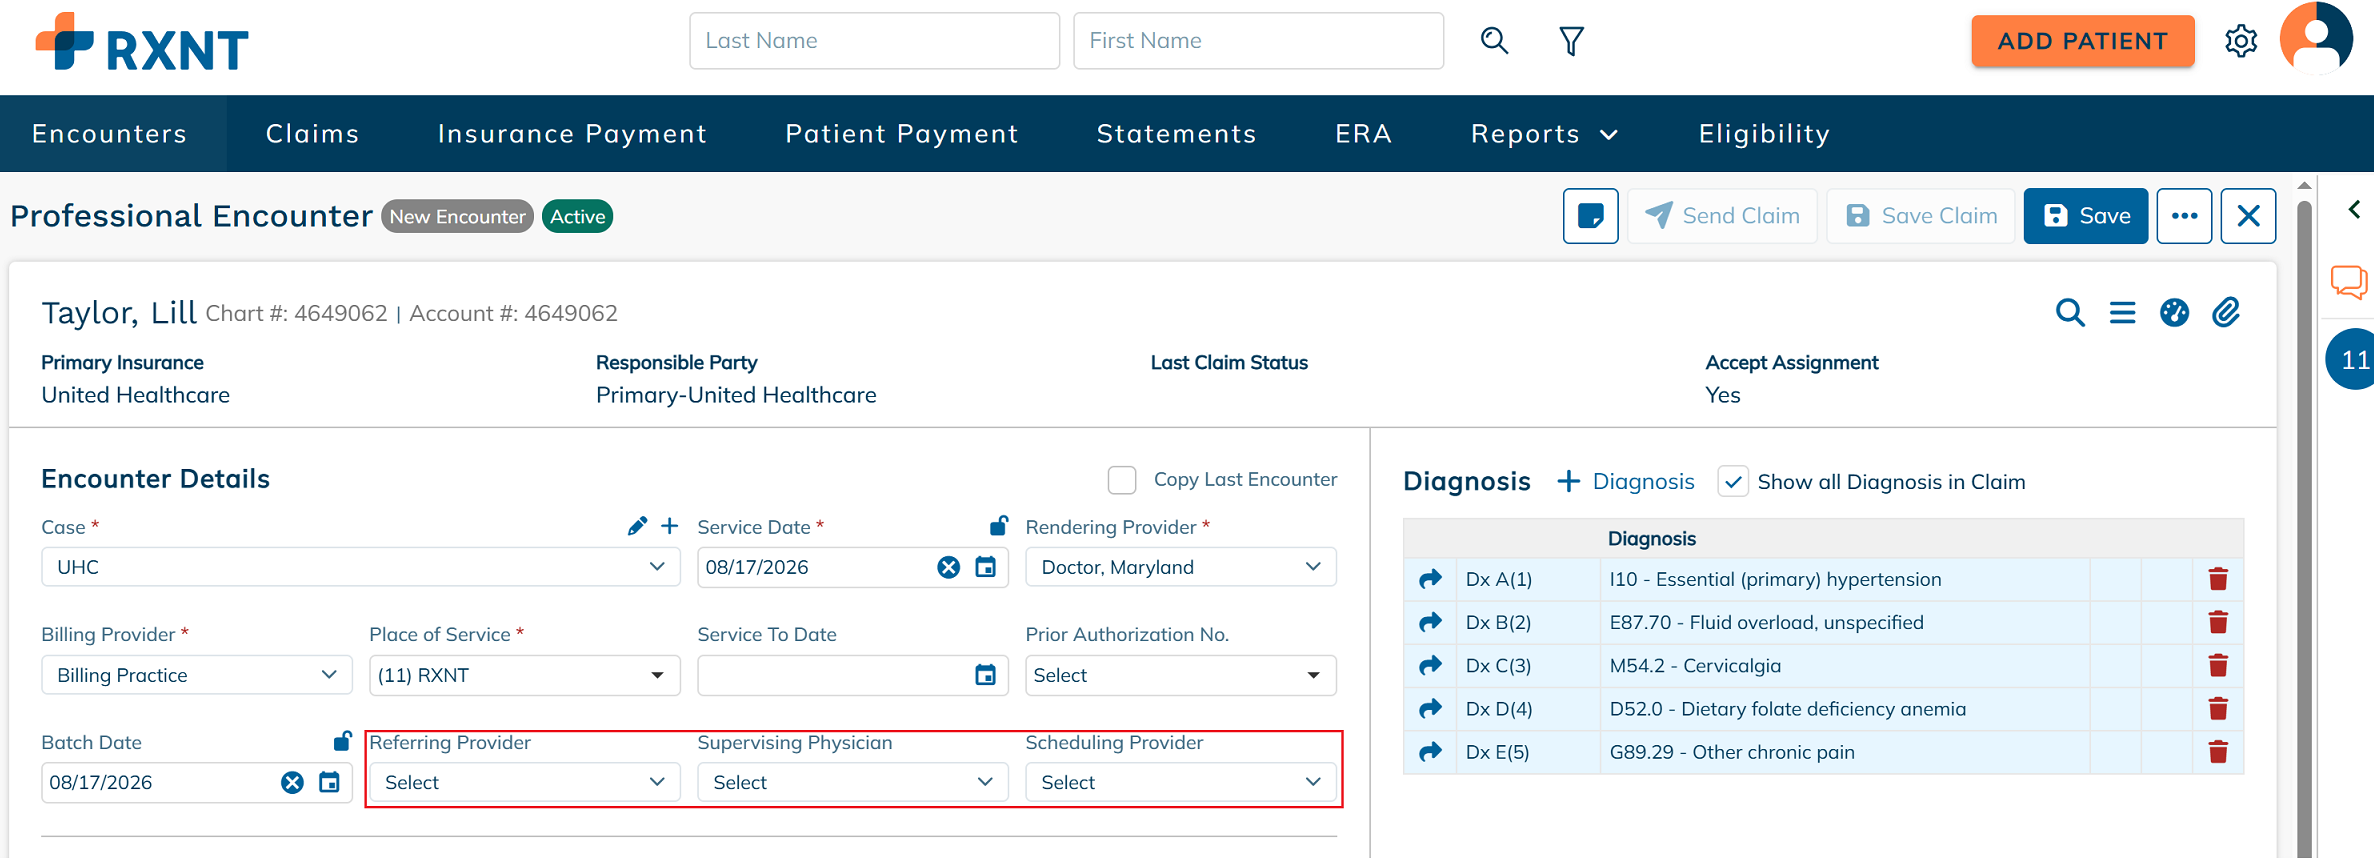Click the arrow icon for Dx C(3)
The height and width of the screenshot is (858, 2374).
coord(1430,665)
